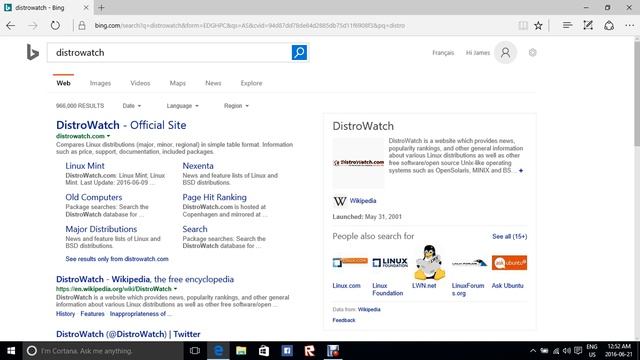The width and height of the screenshot is (640, 360).
Task: Click the volume speaker tray icon
Action: [x=567, y=351]
